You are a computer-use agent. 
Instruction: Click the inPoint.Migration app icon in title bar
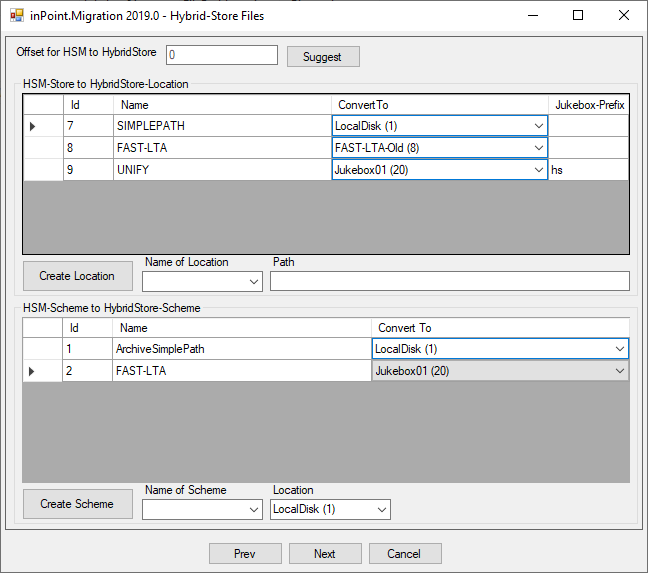tap(16, 16)
